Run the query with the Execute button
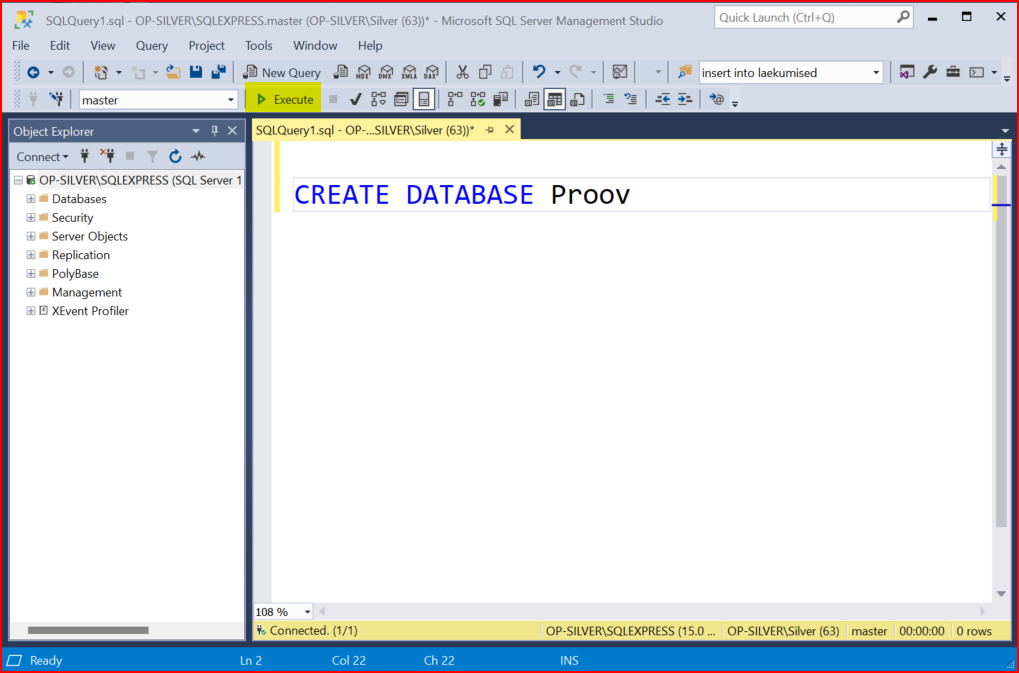The height and width of the screenshot is (673, 1019). tap(284, 99)
